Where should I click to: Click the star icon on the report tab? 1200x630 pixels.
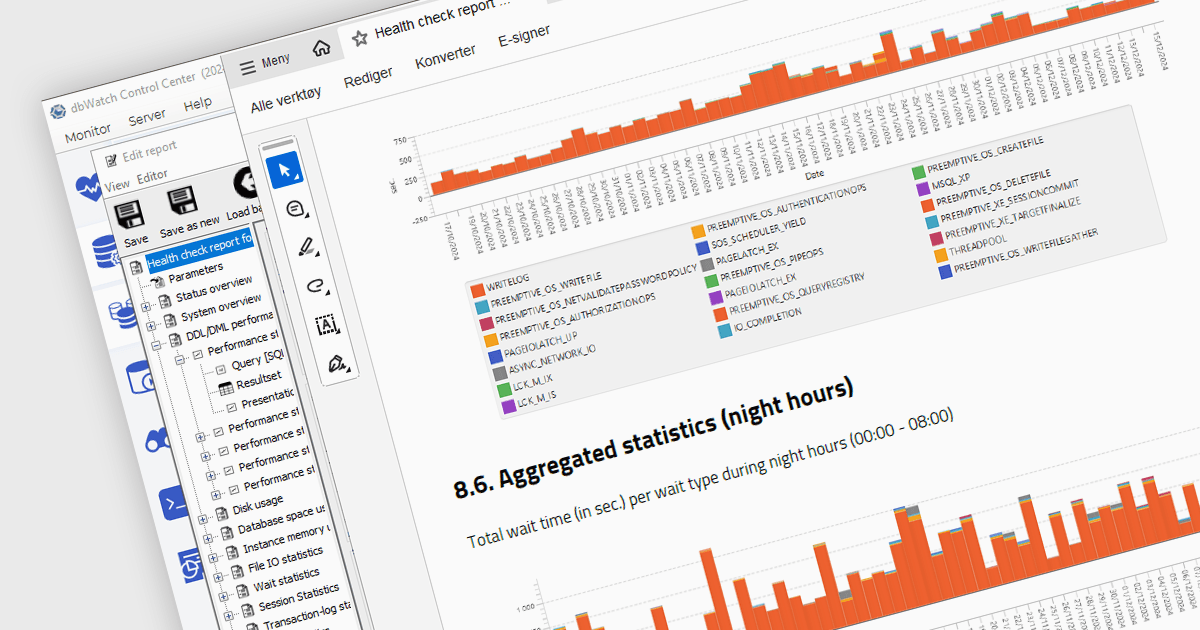tap(360, 38)
